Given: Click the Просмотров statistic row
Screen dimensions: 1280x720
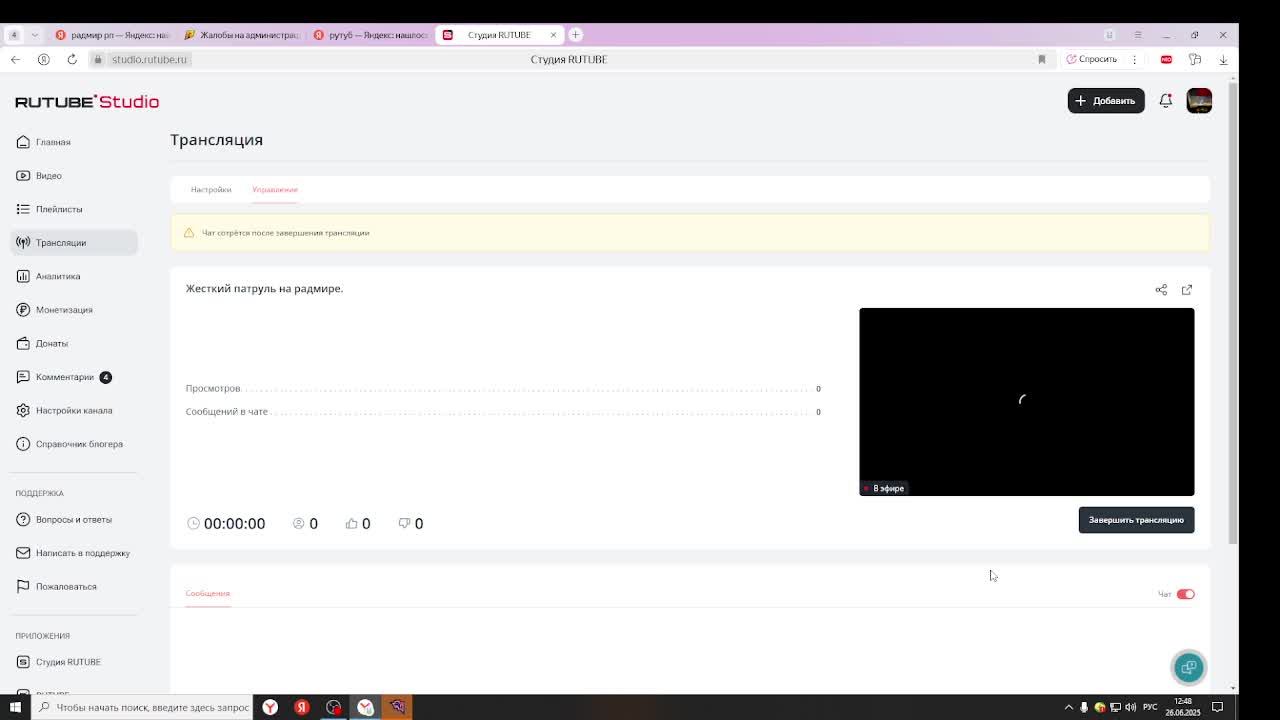Looking at the screenshot, I should (503, 388).
